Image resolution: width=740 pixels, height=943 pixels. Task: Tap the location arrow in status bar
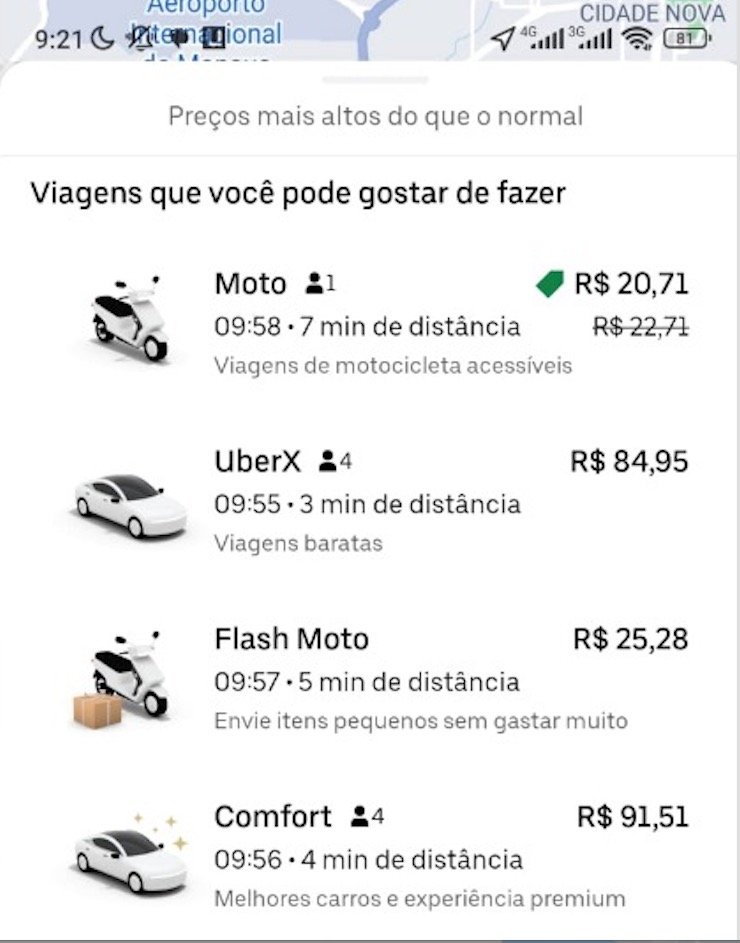click(x=502, y=39)
